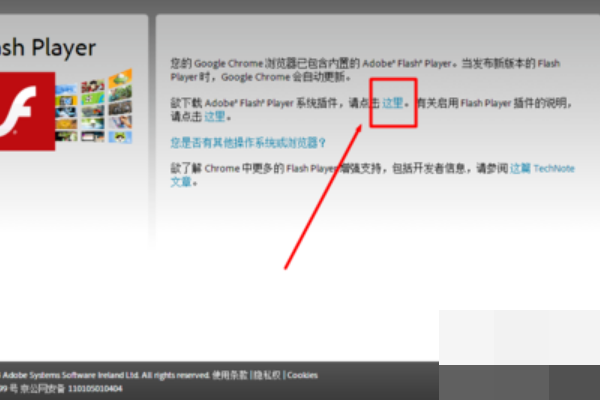Click the 这里 link for plugin enabling instructions
The height and width of the screenshot is (400, 600).
click(x=215, y=116)
